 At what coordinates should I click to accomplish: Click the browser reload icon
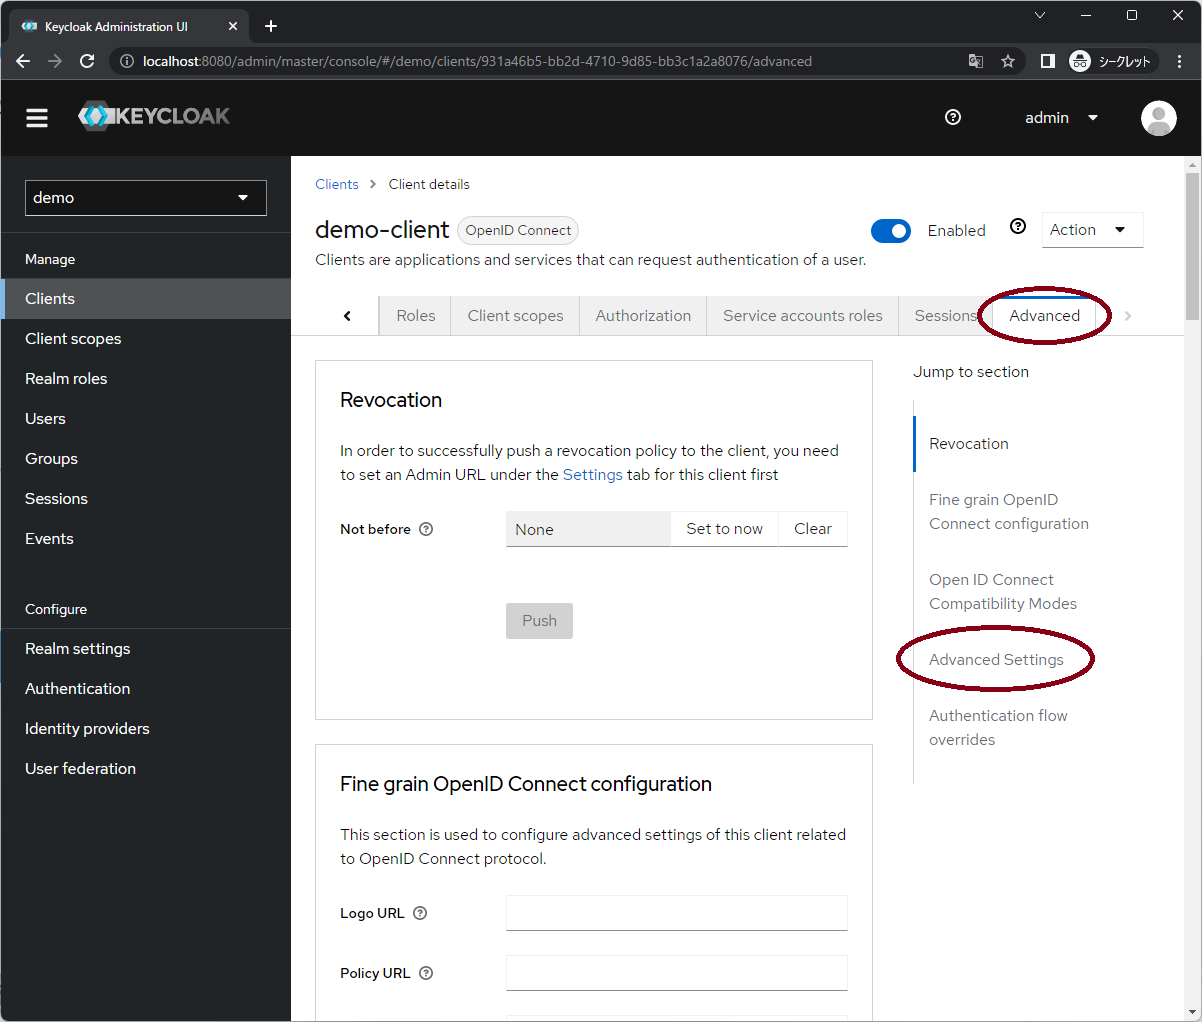(87, 61)
